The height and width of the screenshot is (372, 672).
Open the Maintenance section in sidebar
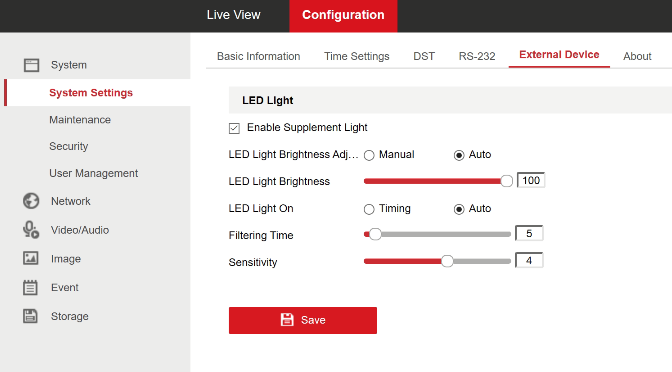[80, 120]
